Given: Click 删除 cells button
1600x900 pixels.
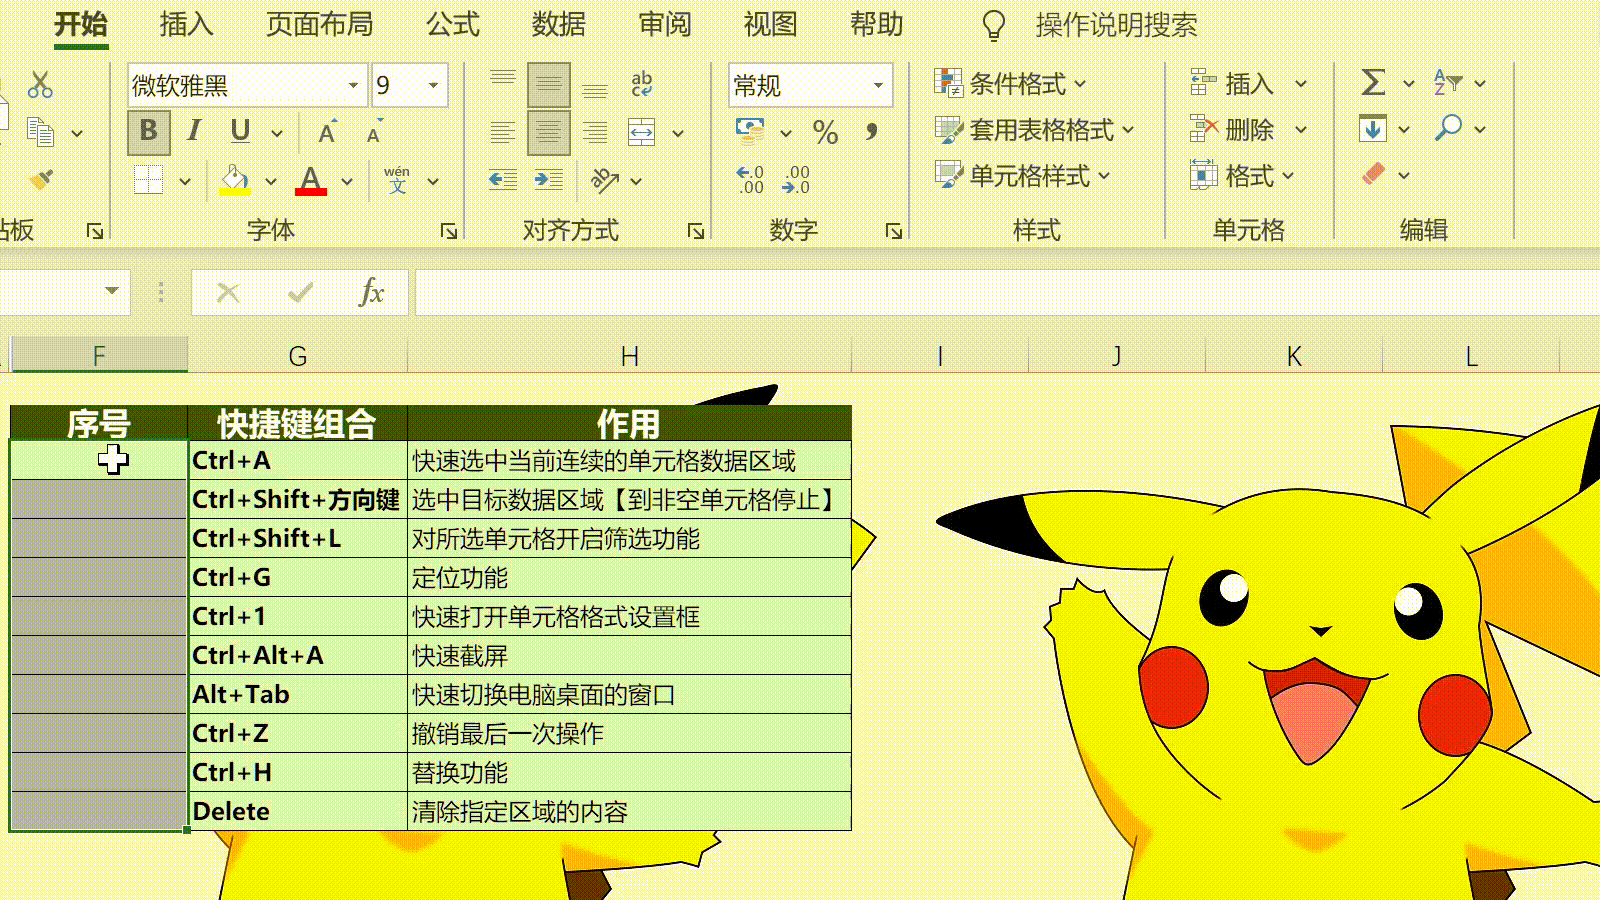Looking at the screenshot, I should [x=1232, y=130].
